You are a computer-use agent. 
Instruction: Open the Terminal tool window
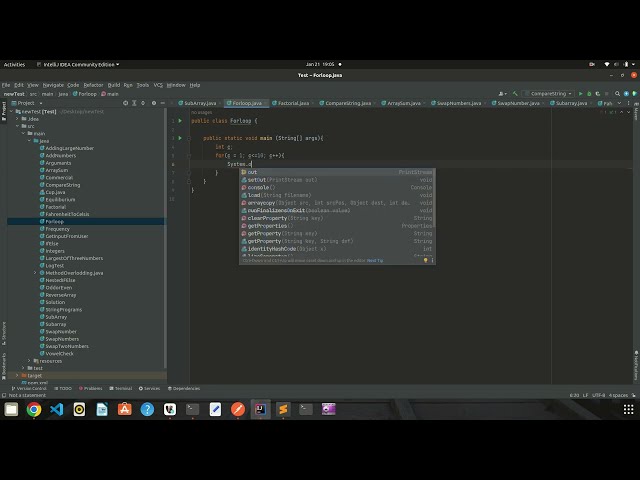[x=121, y=388]
